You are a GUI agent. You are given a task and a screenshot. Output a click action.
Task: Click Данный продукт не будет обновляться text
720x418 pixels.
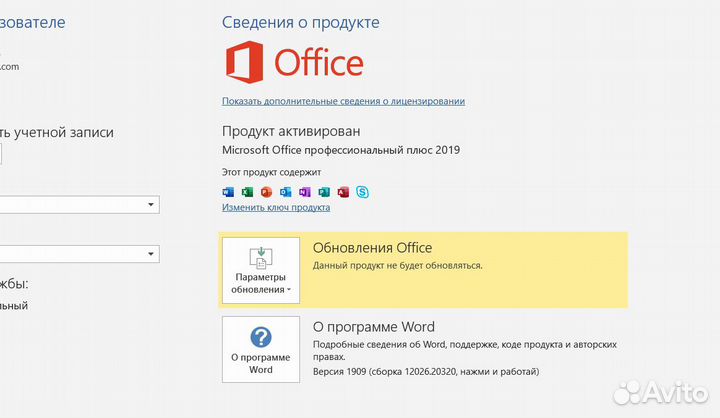click(398, 265)
